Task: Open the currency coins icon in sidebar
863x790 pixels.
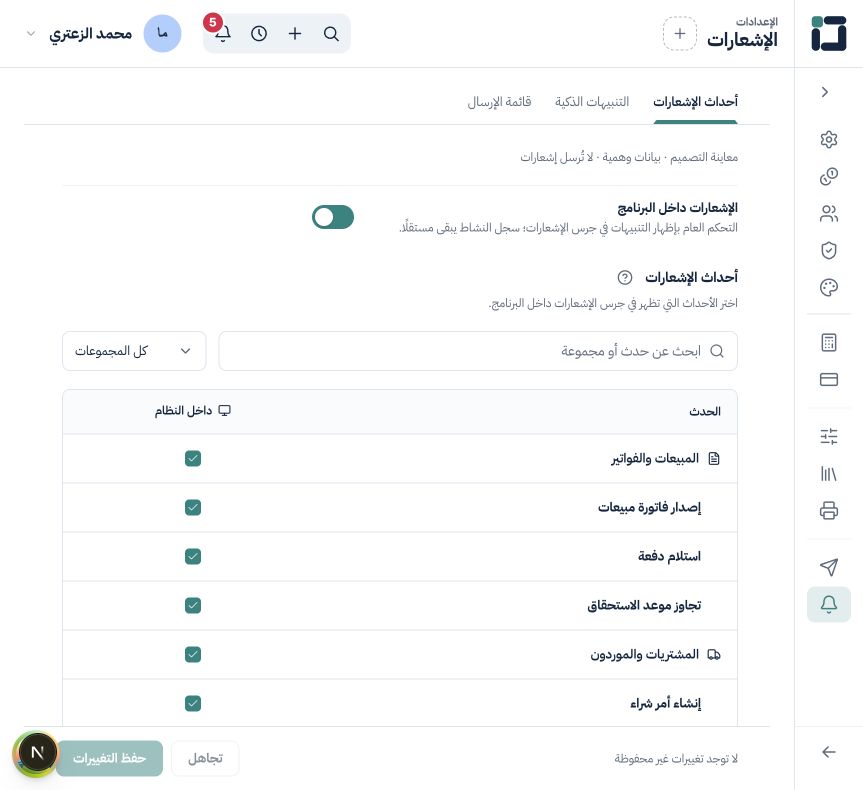Action: point(829,176)
